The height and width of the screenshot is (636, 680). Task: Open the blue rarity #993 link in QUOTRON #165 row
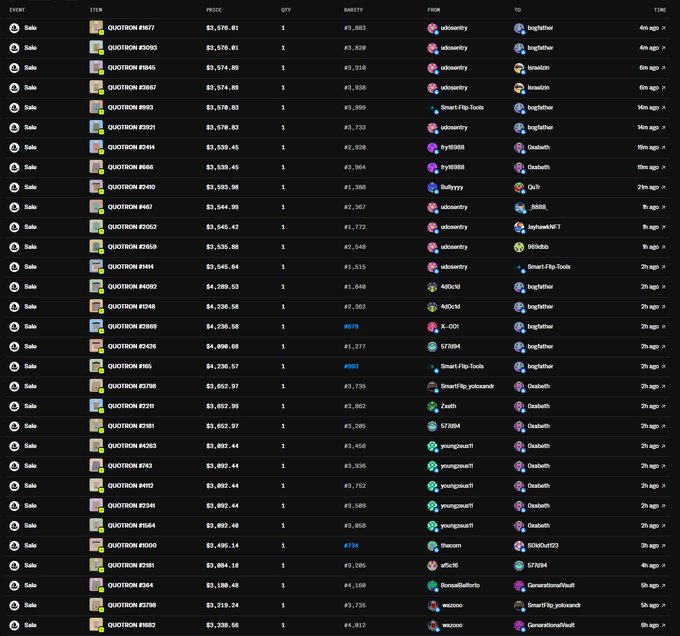pyautogui.click(x=351, y=367)
